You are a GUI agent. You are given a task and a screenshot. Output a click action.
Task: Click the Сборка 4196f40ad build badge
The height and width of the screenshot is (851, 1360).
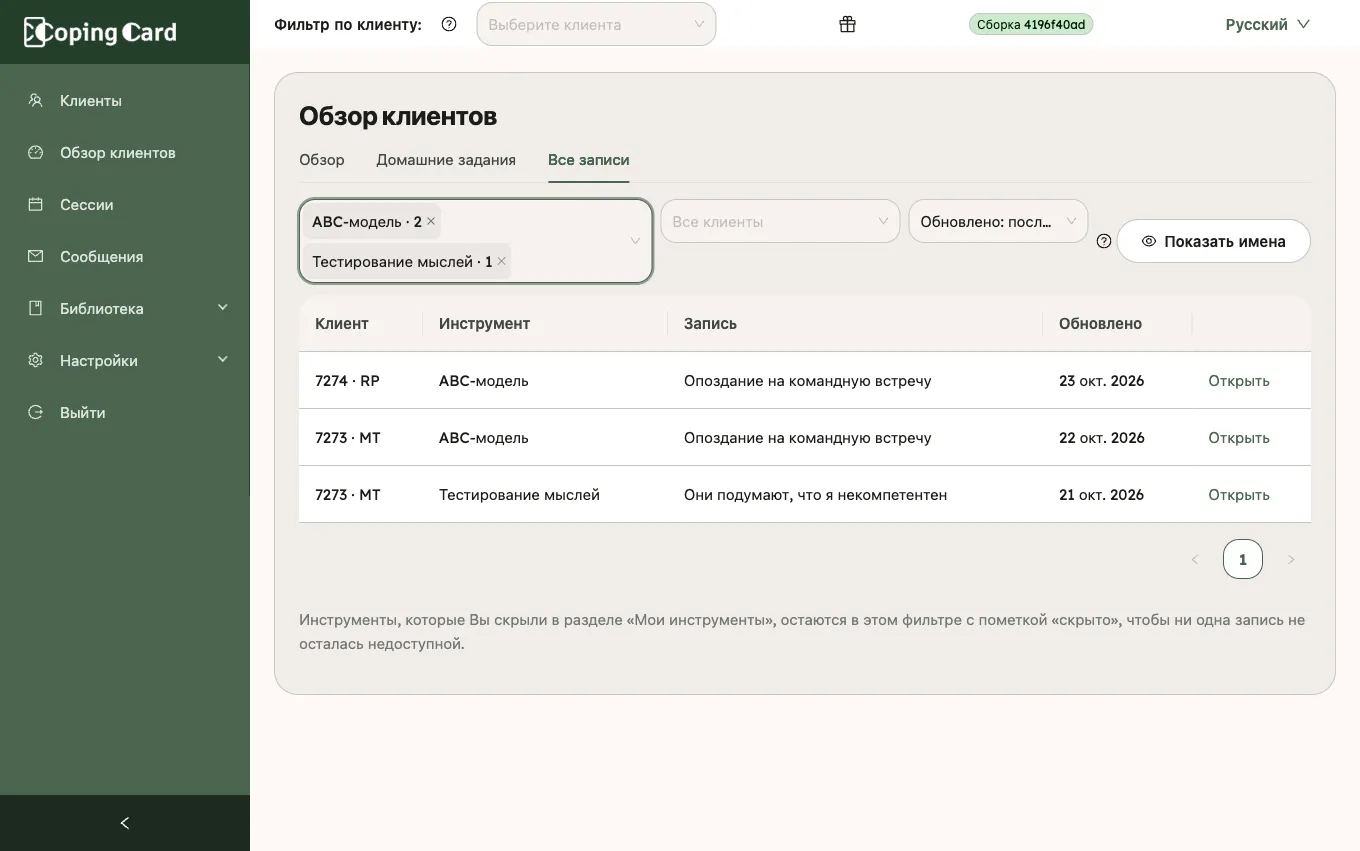(x=1031, y=24)
